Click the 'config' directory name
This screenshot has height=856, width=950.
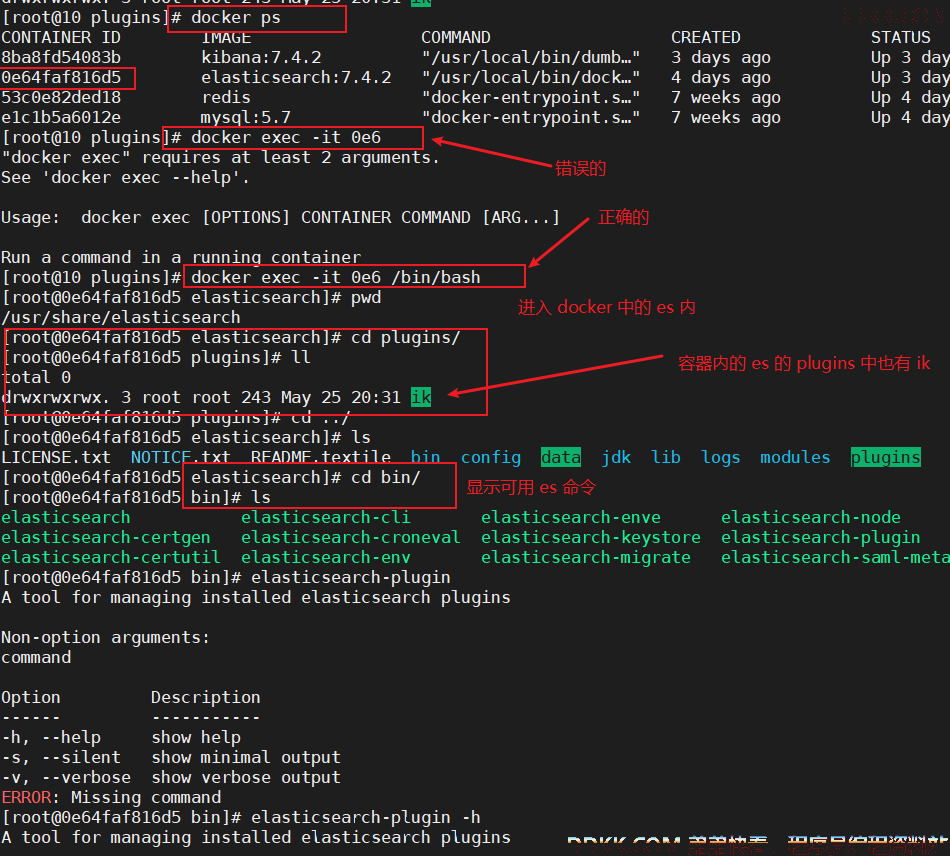(x=491, y=457)
